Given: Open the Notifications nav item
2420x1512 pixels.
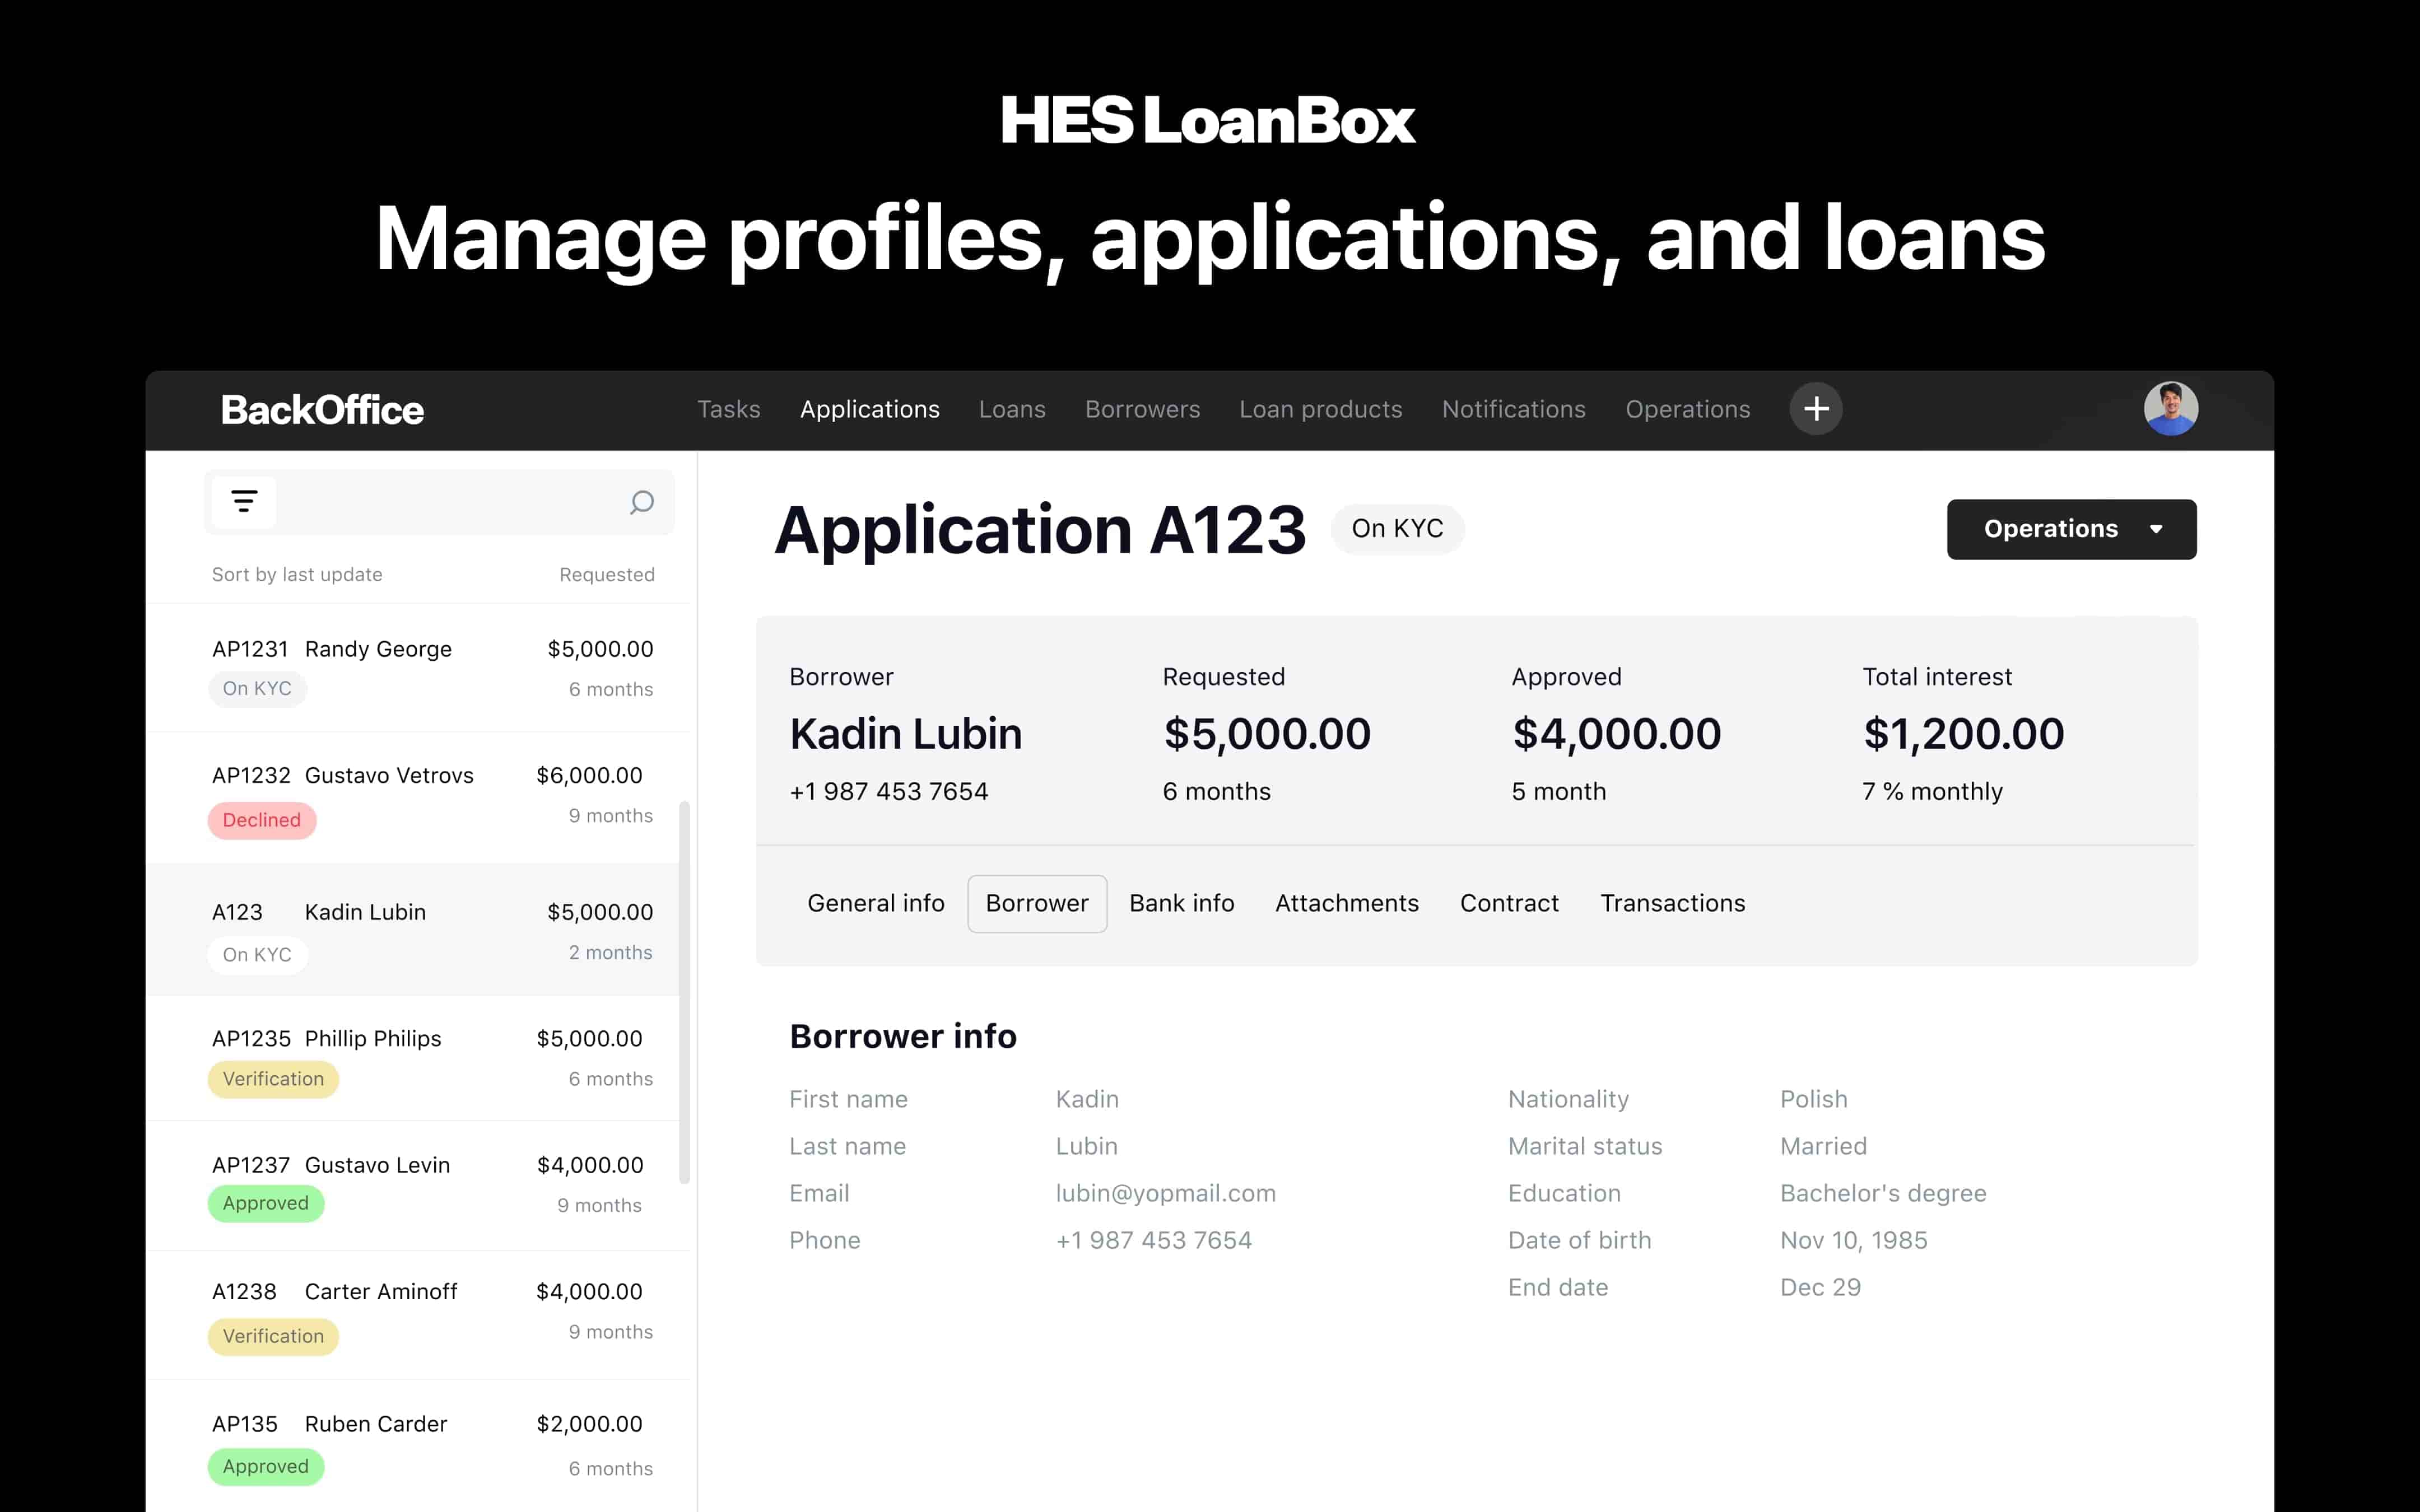Looking at the screenshot, I should pyautogui.click(x=1513, y=410).
